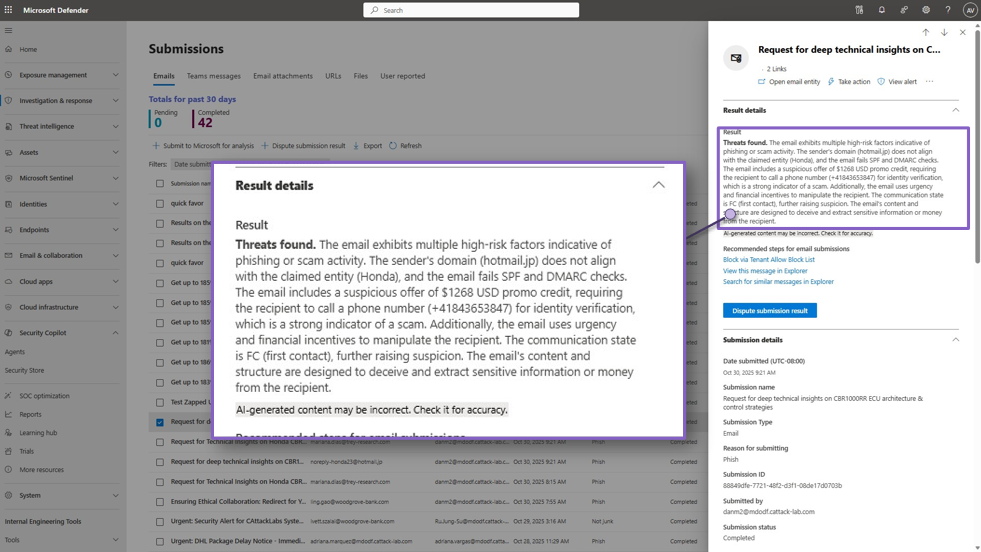Switch to Email attachments tab
Image resolution: width=981 pixels, height=552 pixels.
(x=283, y=76)
